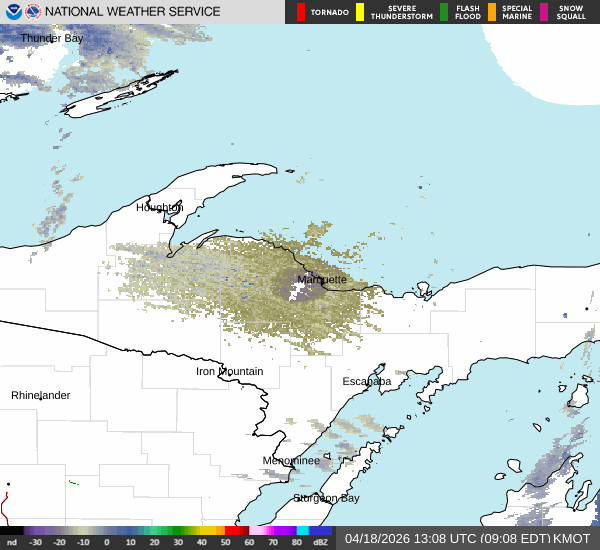Click the Sturgeon Bay label
The image size is (600, 550).
[x=326, y=498]
